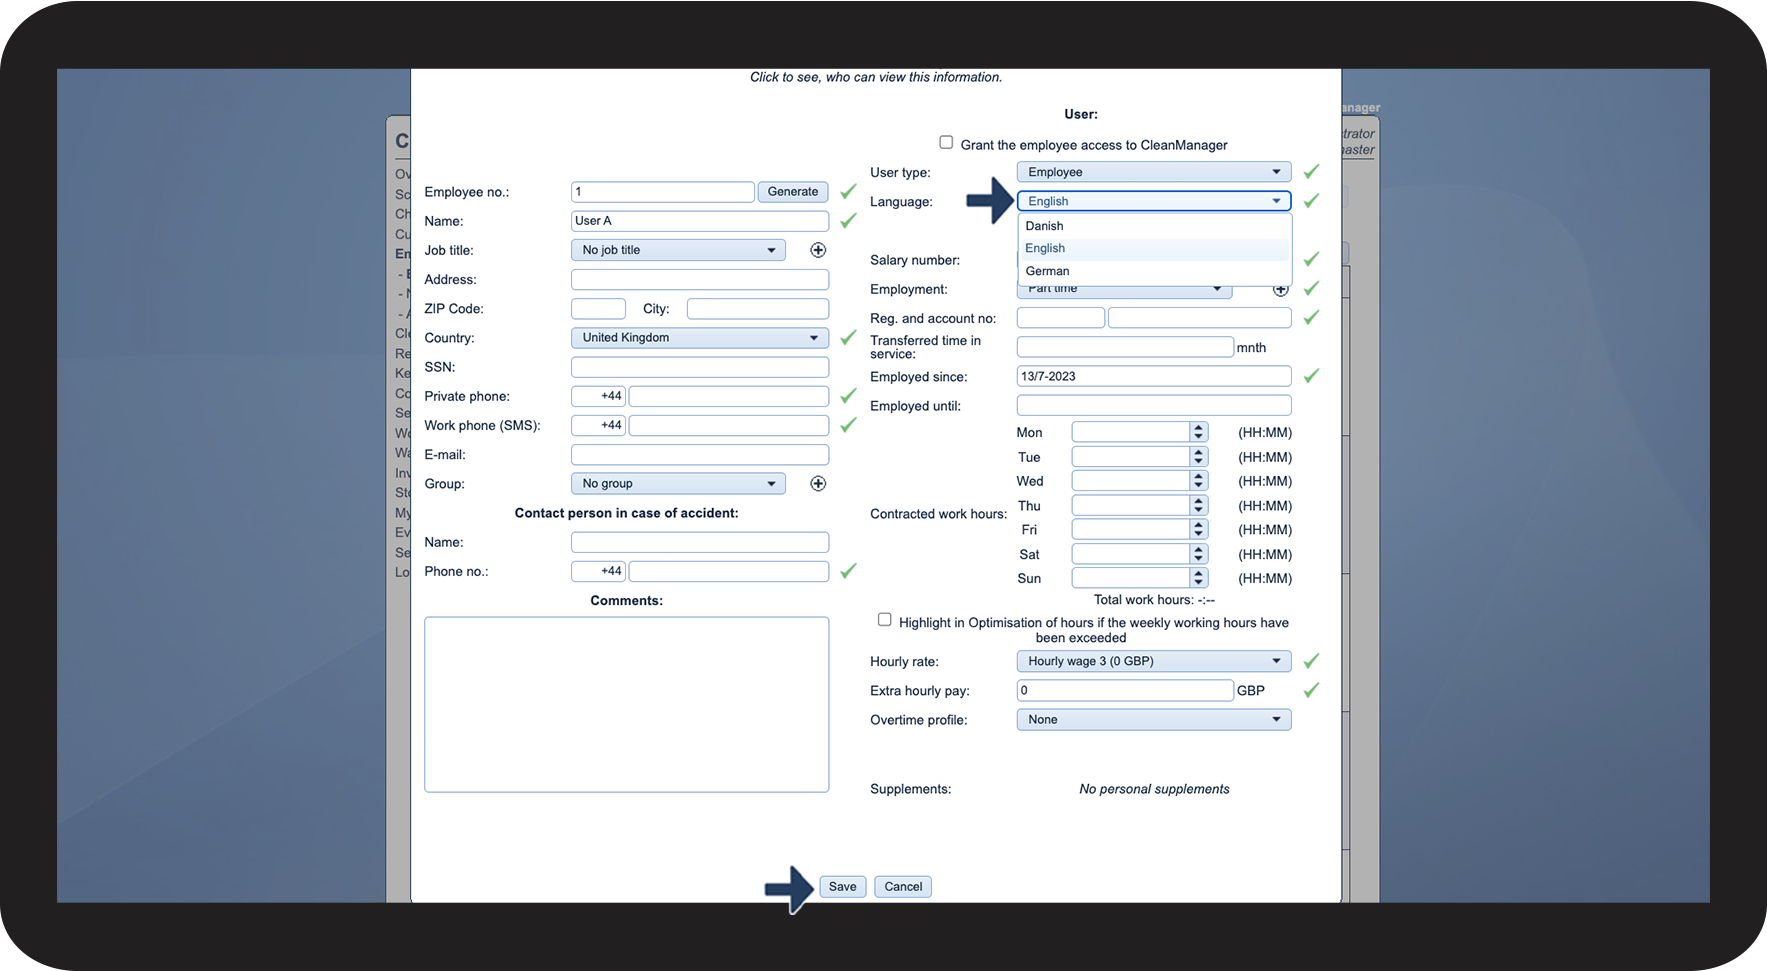1767x971 pixels.
Task: Select Danish from the language list
Action: 1044,226
